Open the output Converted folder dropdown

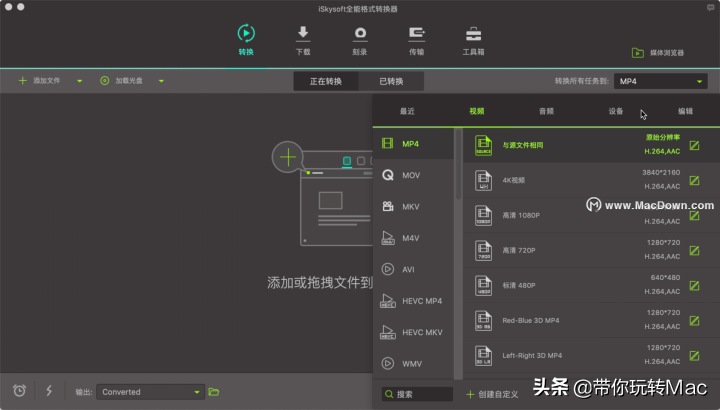(x=151, y=392)
